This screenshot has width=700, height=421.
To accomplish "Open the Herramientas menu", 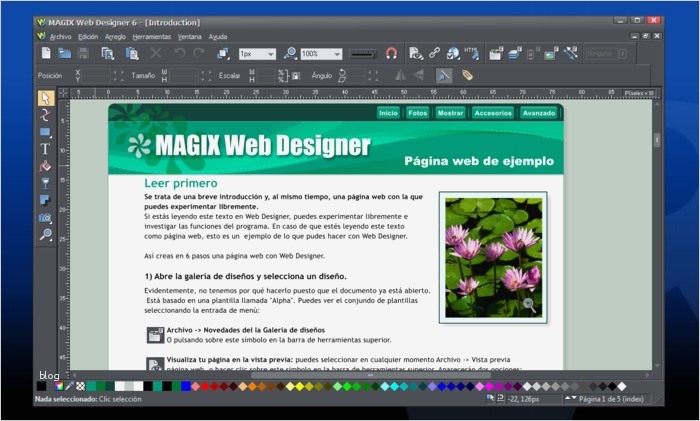I will (152, 37).
